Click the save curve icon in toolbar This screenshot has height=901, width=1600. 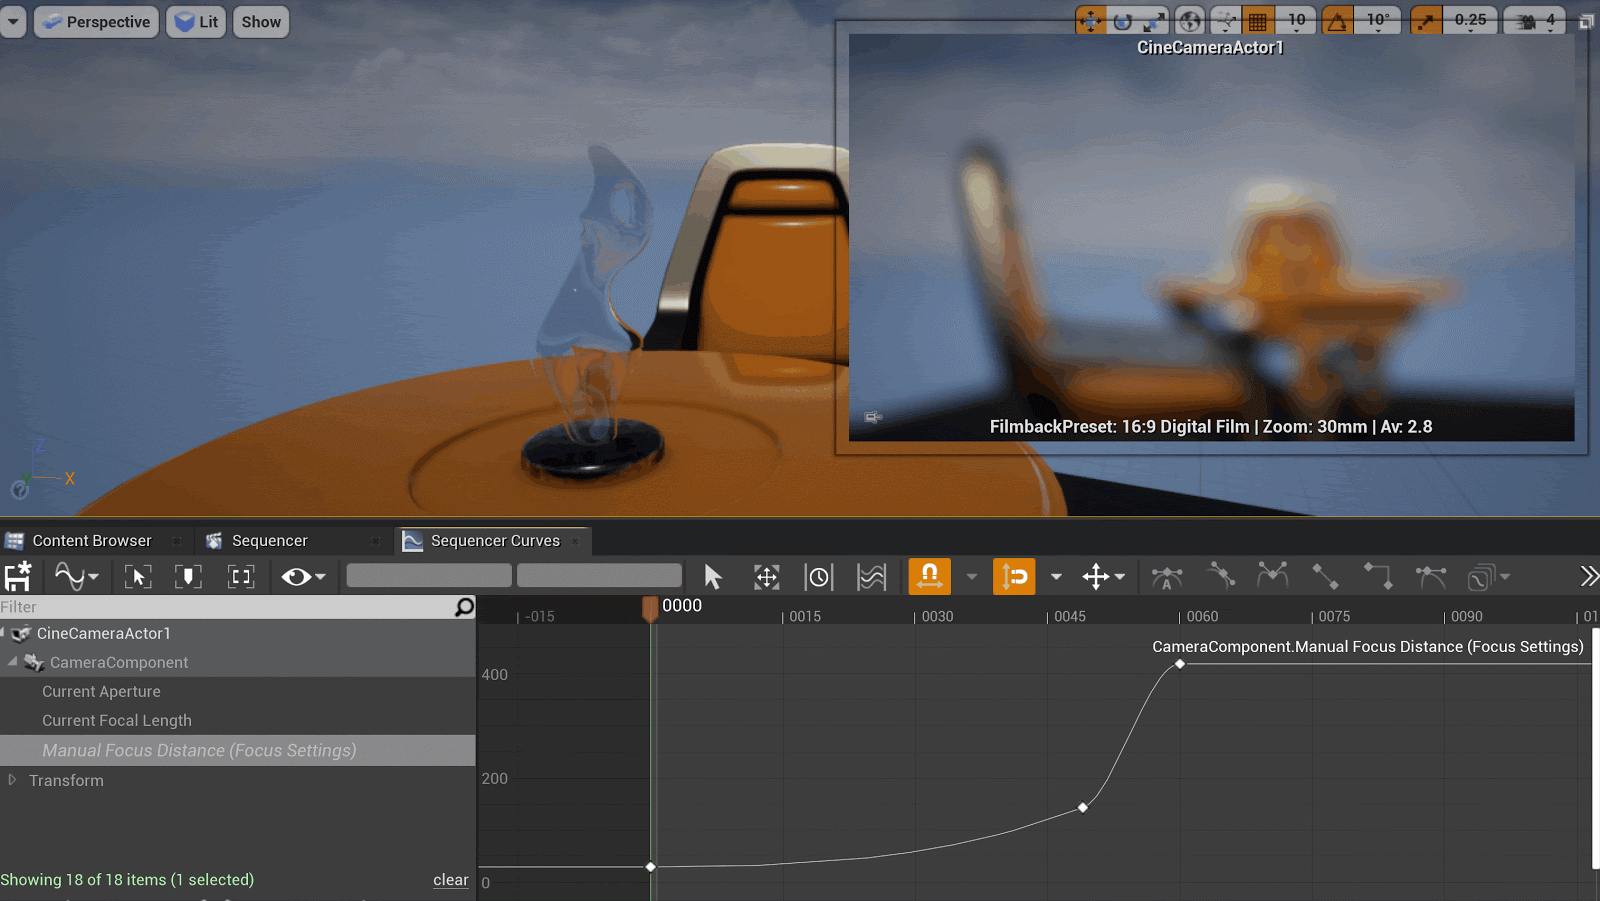[x=18, y=576]
